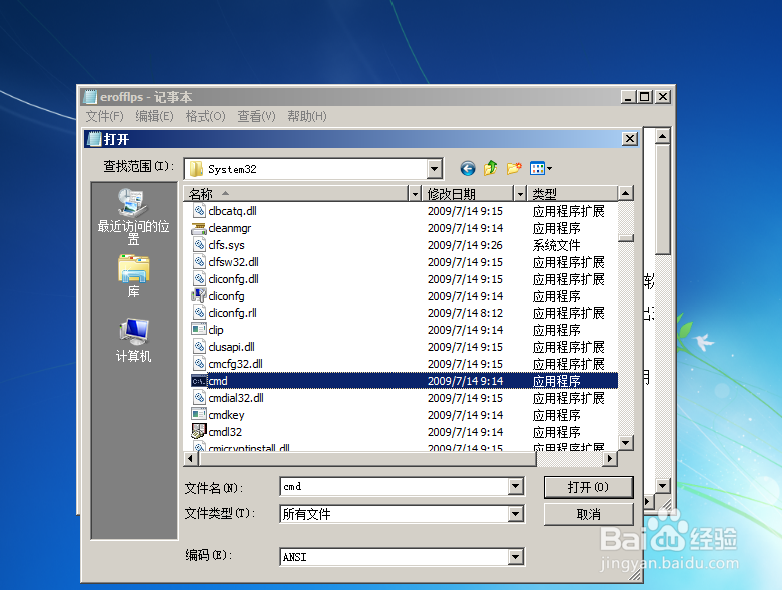Select the clfsw32.dll file icon
This screenshot has height=590, width=782.
click(199, 262)
